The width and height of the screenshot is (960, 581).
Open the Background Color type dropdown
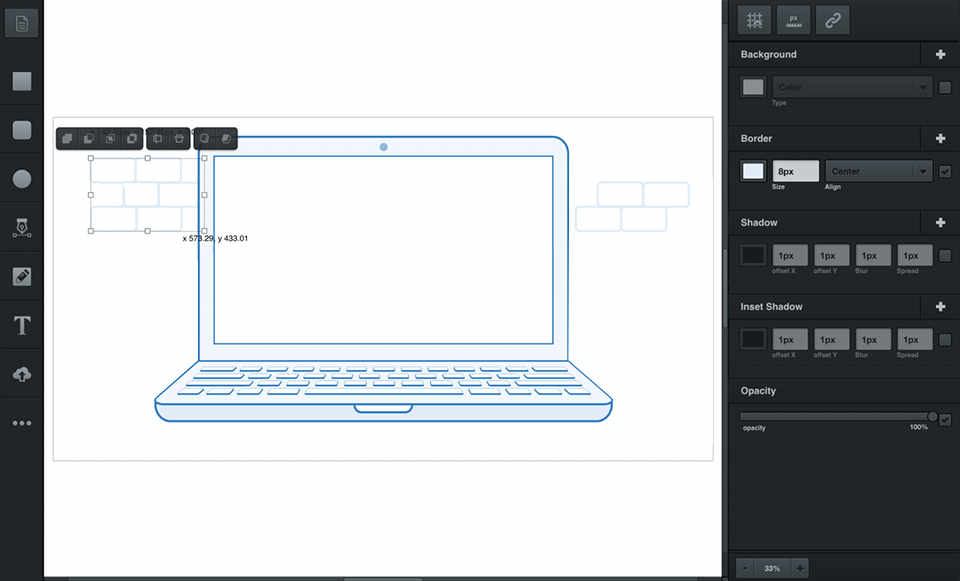pyautogui.click(x=851, y=87)
